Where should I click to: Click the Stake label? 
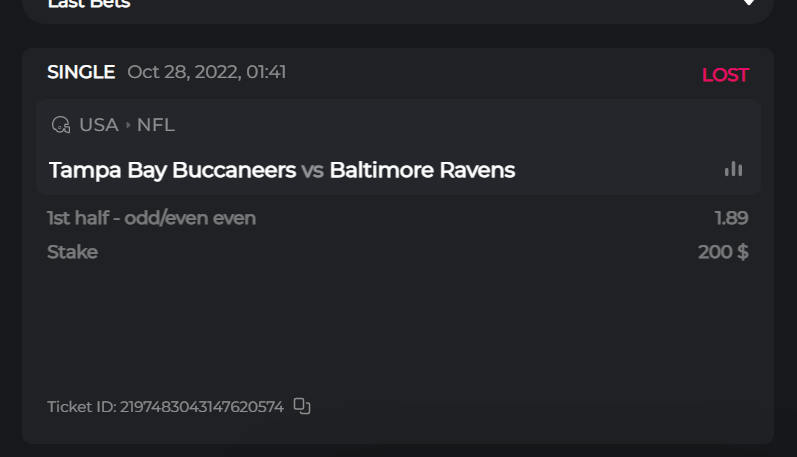(72, 252)
